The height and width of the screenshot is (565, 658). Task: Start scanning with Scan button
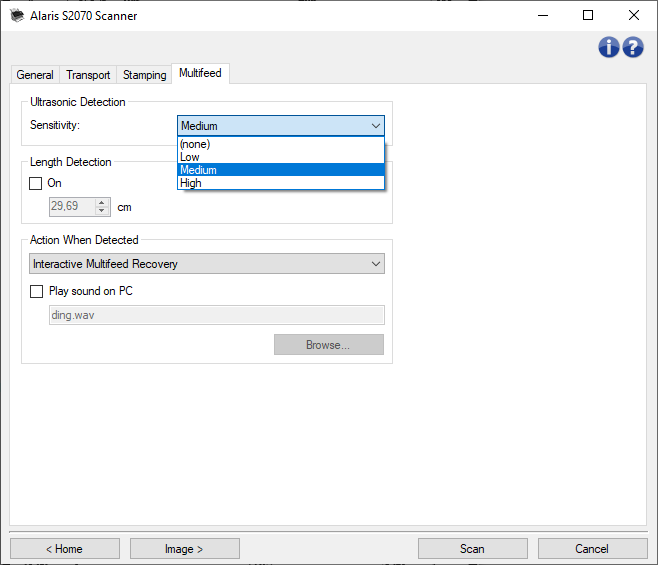473,549
